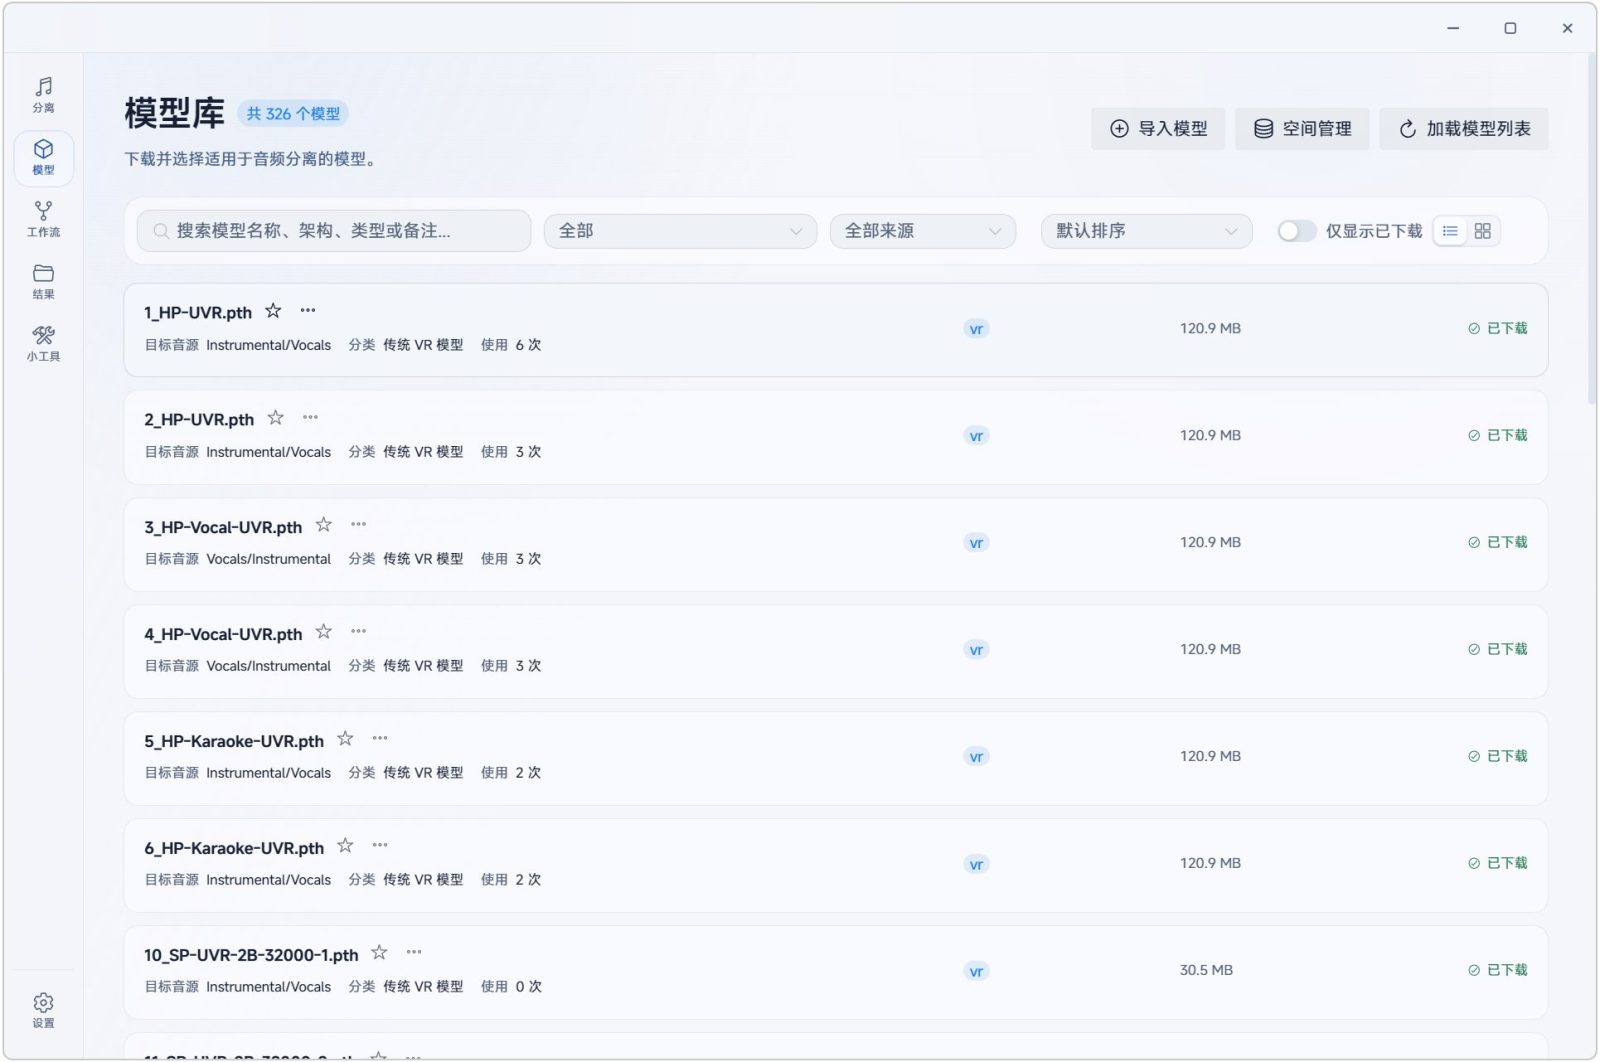Open the 分离 (separate) sidebar page
Image resolution: width=1600 pixels, height=1062 pixels.
click(43, 95)
